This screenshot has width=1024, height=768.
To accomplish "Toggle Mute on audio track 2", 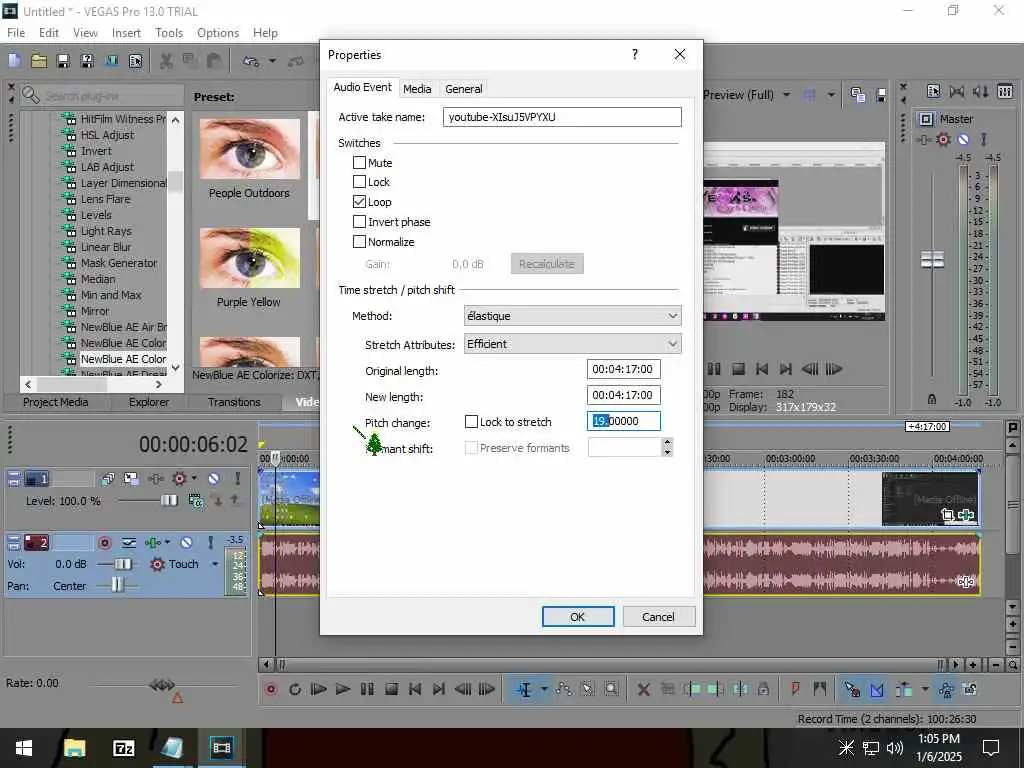I will 187,543.
